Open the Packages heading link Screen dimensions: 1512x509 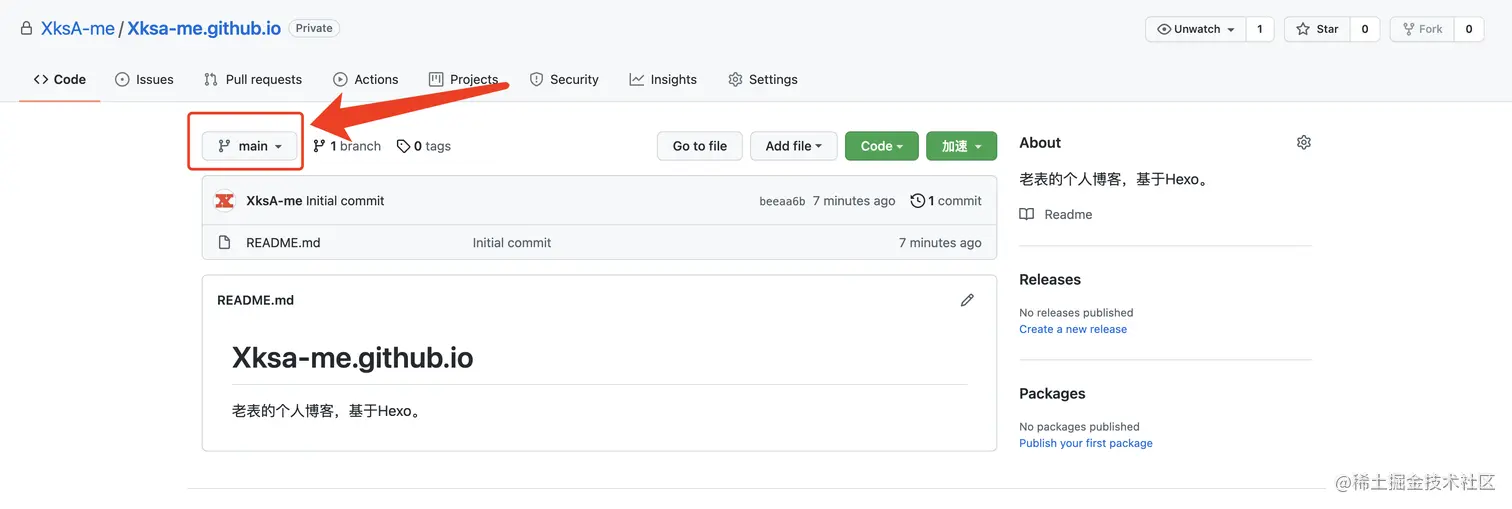click(x=1052, y=394)
